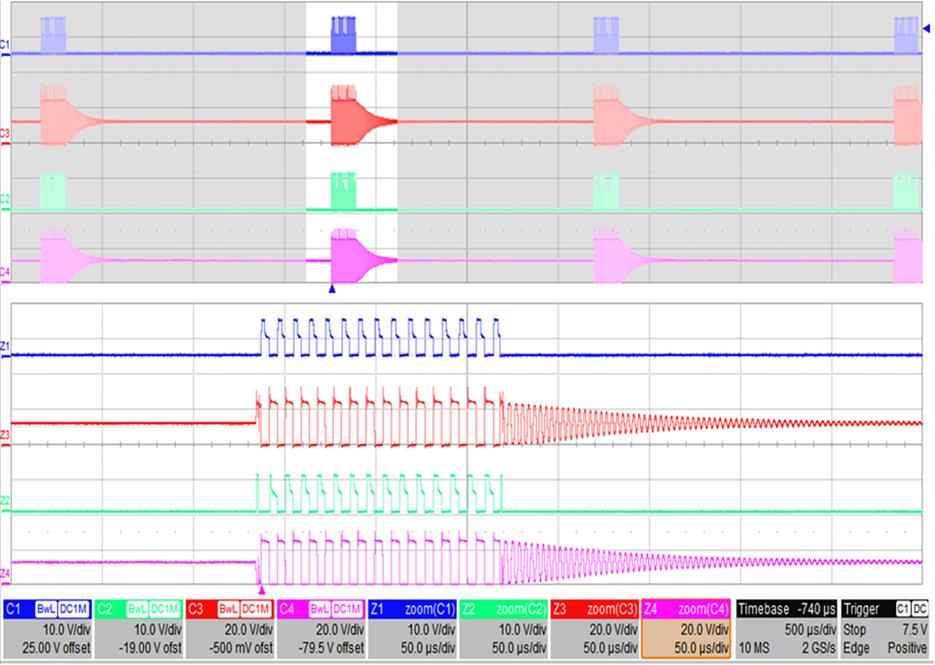Screen dimensions: 935x665
Task: Click the C3 ground marker on left edge
Action: [x=5, y=132]
